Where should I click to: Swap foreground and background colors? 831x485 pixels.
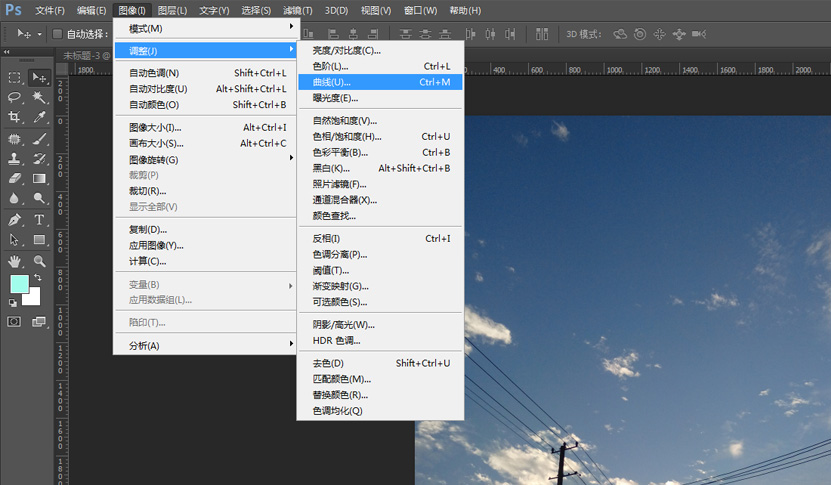(x=38, y=277)
